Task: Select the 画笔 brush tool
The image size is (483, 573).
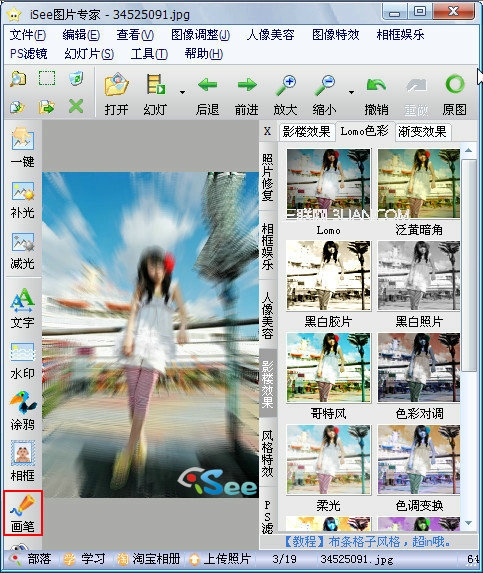Action: tap(23, 513)
